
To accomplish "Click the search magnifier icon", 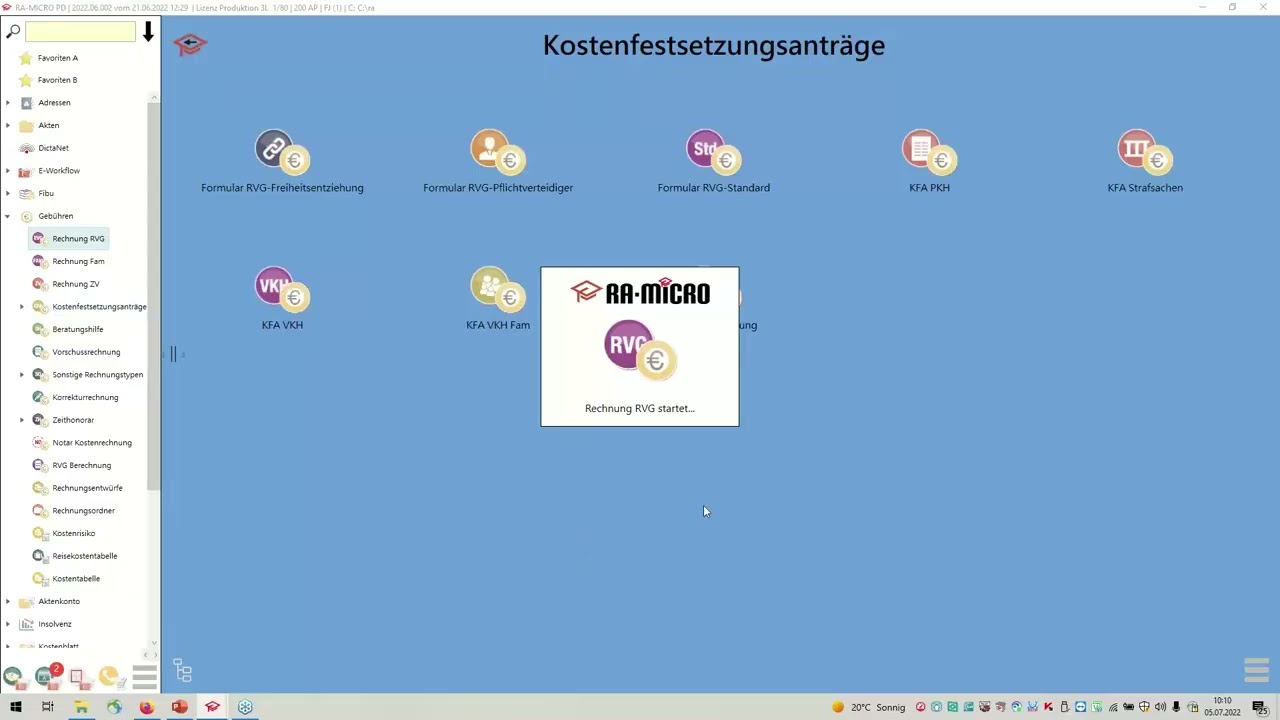I will [13, 32].
